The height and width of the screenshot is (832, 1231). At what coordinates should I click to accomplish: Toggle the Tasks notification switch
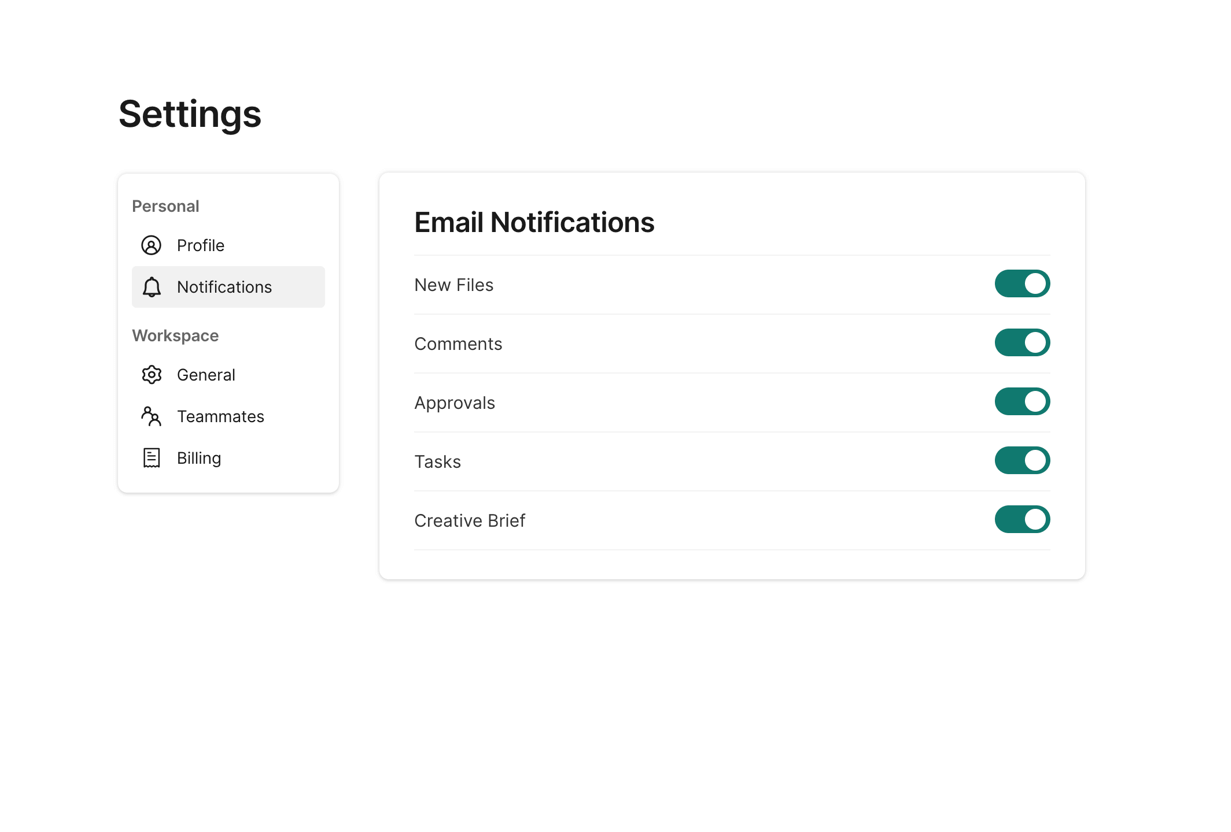(1022, 461)
